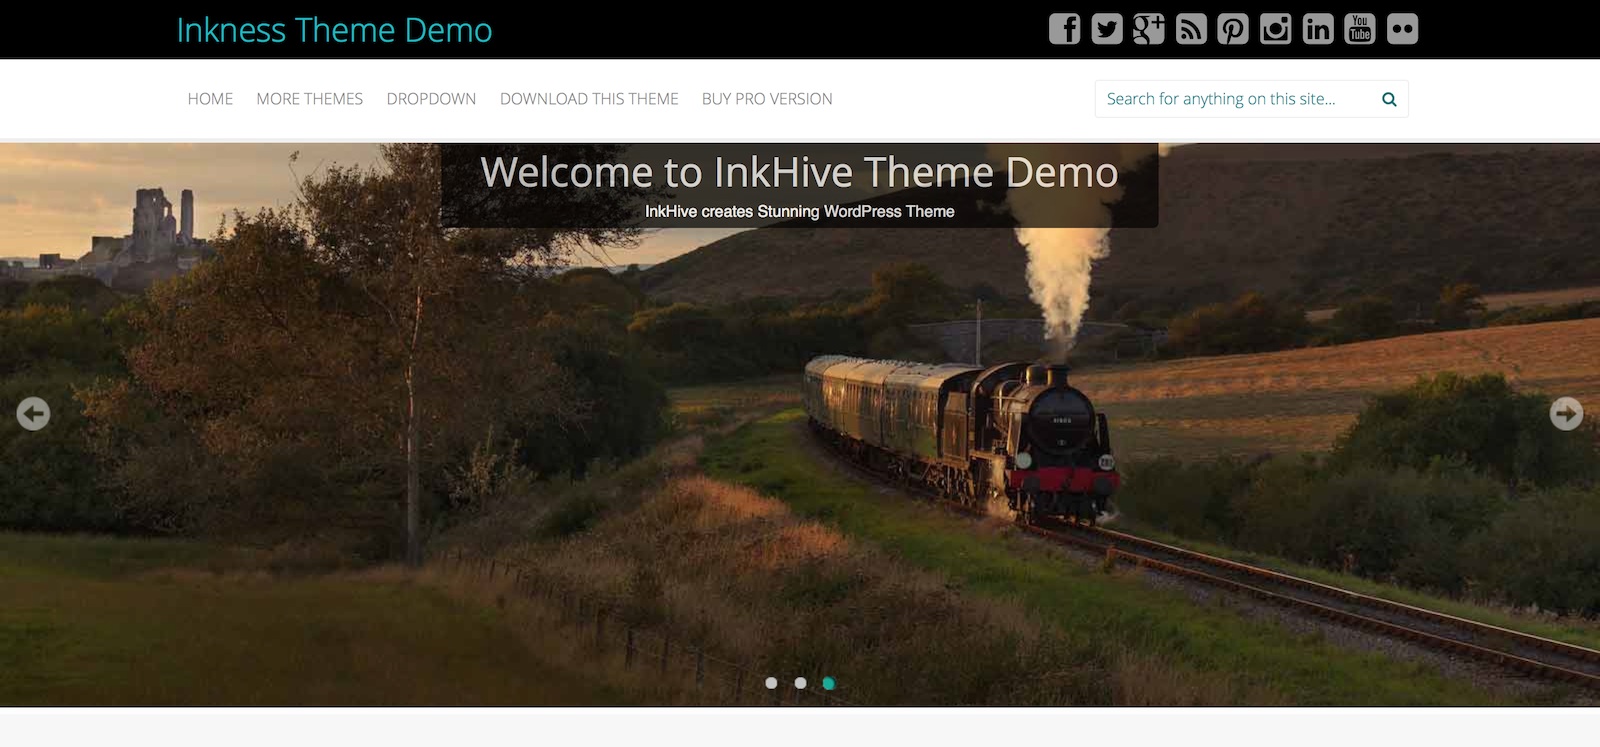The width and height of the screenshot is (1600, 747).
Task: Click the Download This Theme link
Action: tap(589, 99)
